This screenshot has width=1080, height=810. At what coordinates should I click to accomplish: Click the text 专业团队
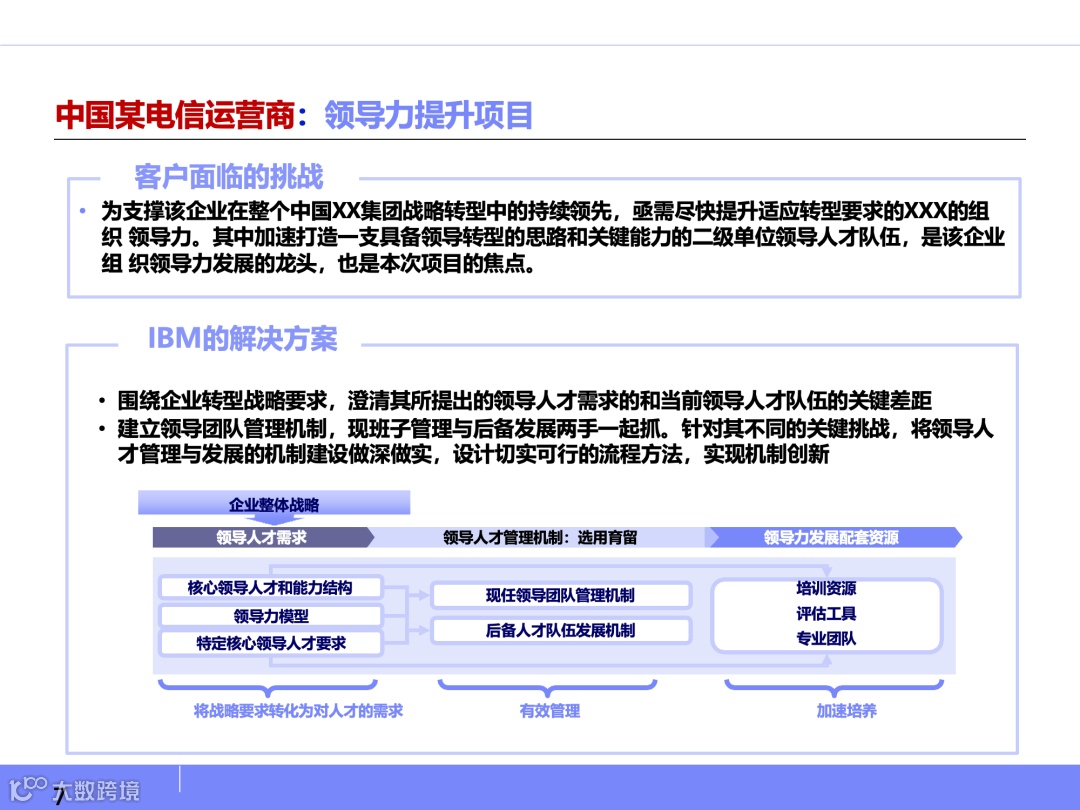[826, 638]
